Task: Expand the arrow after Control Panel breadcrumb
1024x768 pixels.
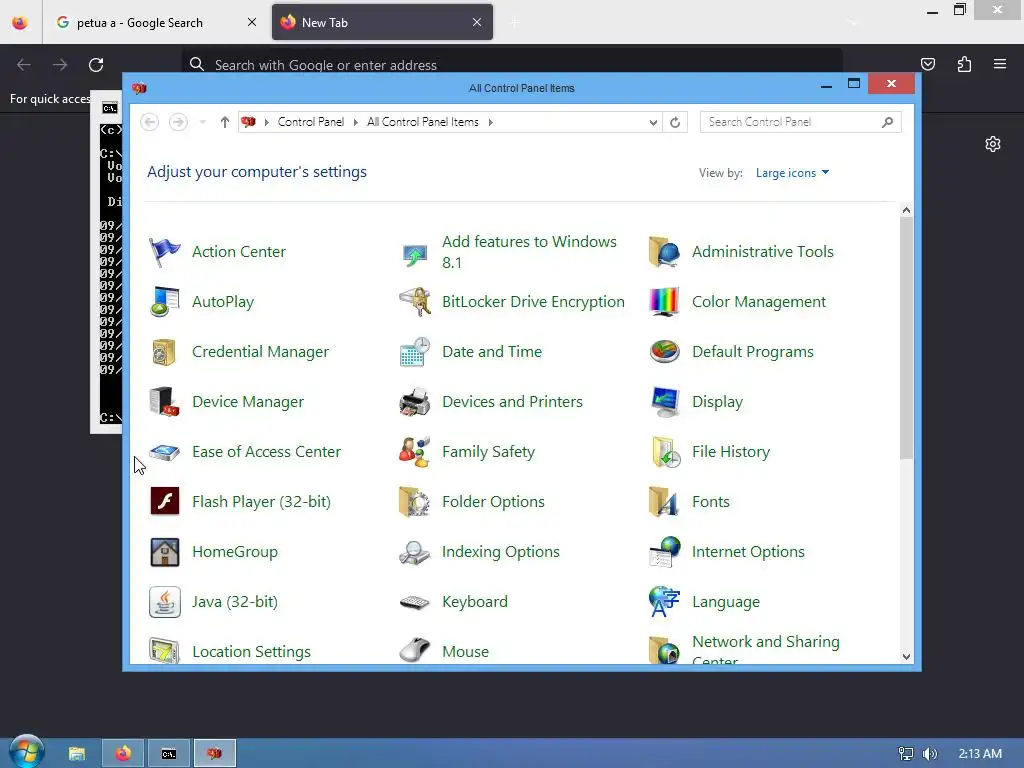Action: coord(355,122)
